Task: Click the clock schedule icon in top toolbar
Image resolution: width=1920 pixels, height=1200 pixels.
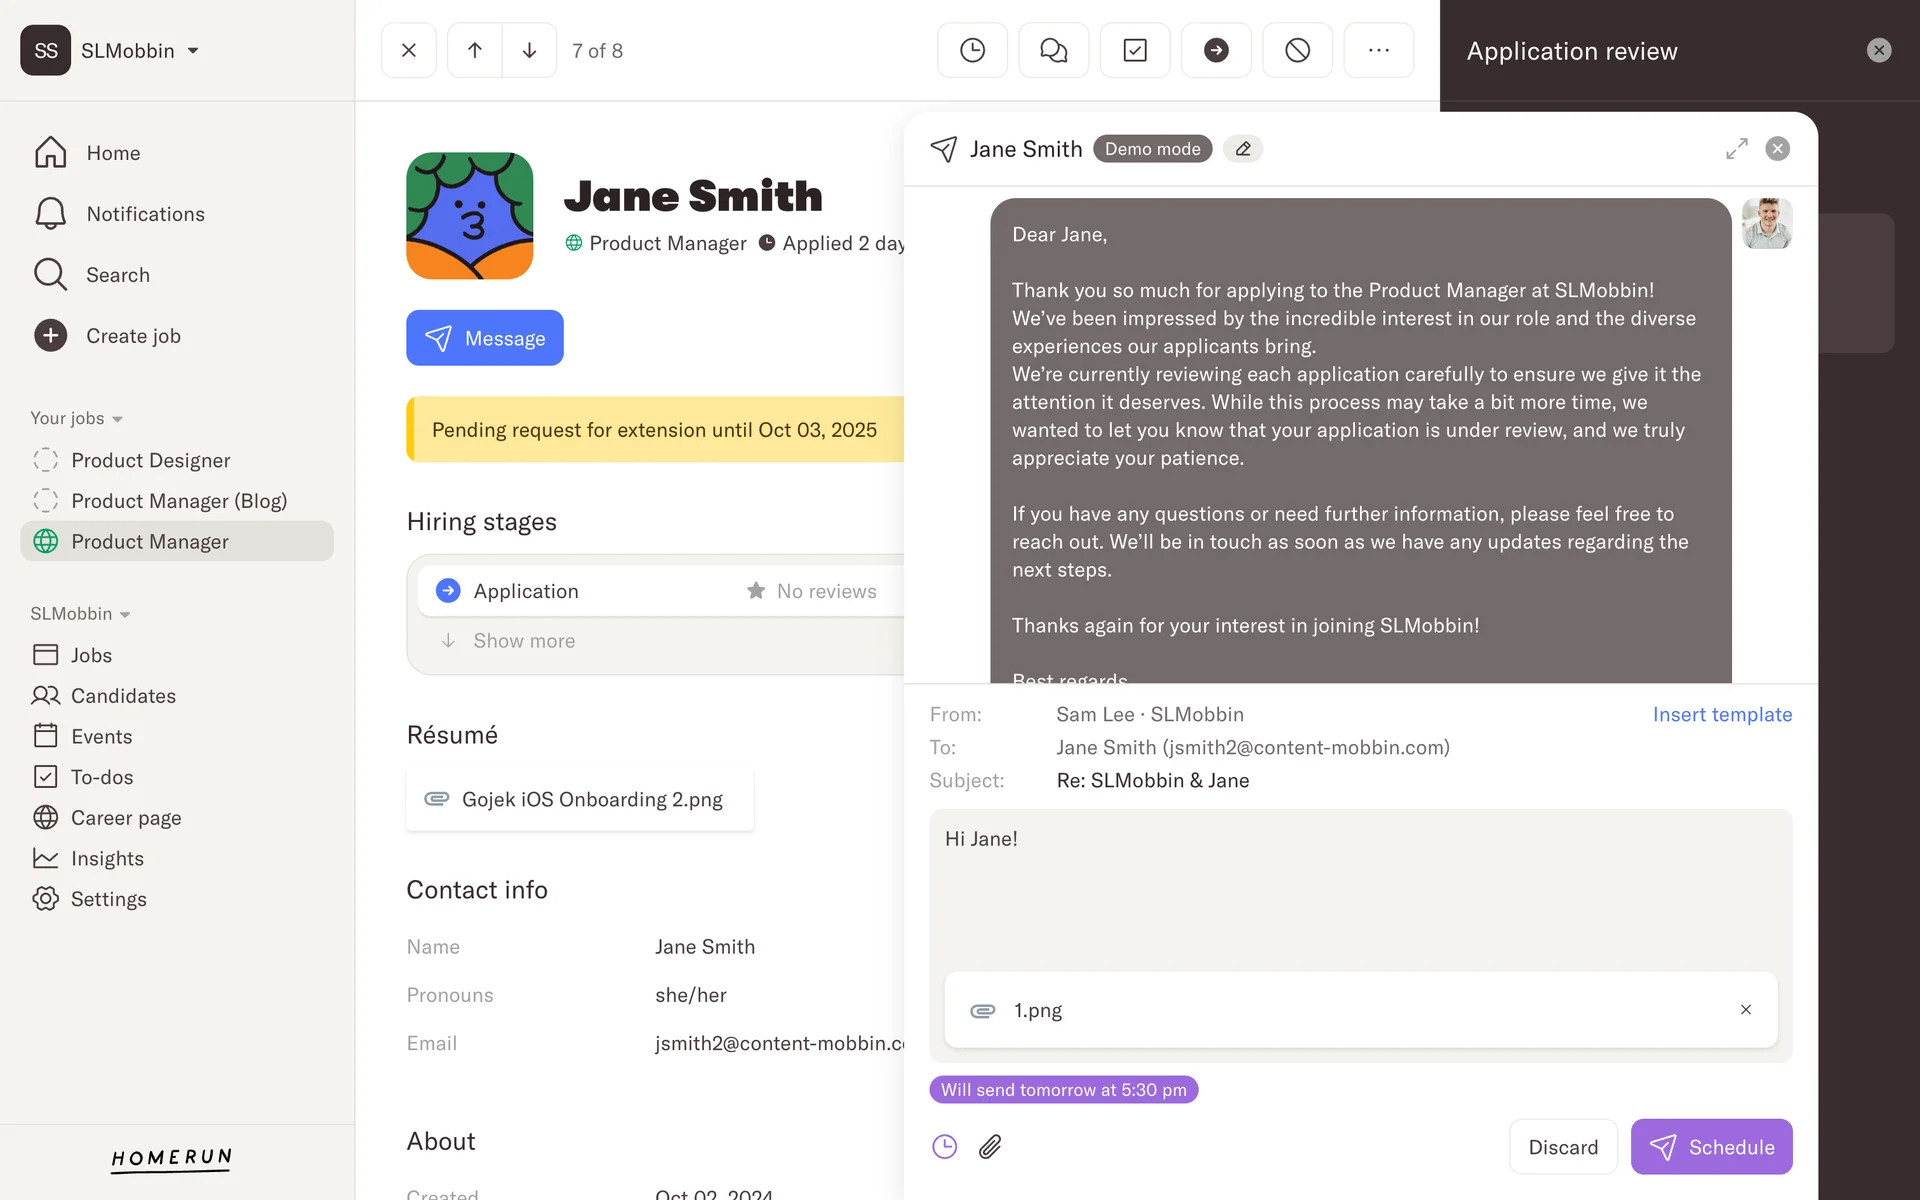Action: click(x=972, y=50)
